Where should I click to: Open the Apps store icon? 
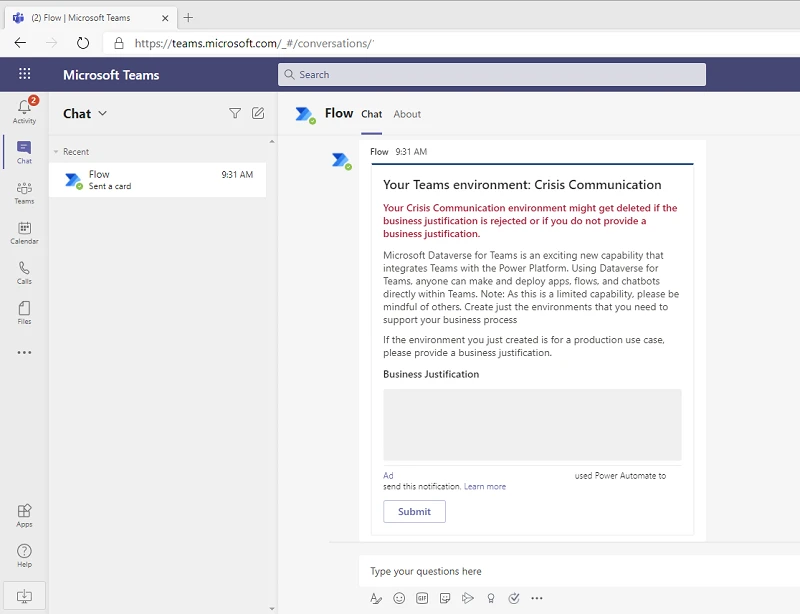click(x=24, y=515)
